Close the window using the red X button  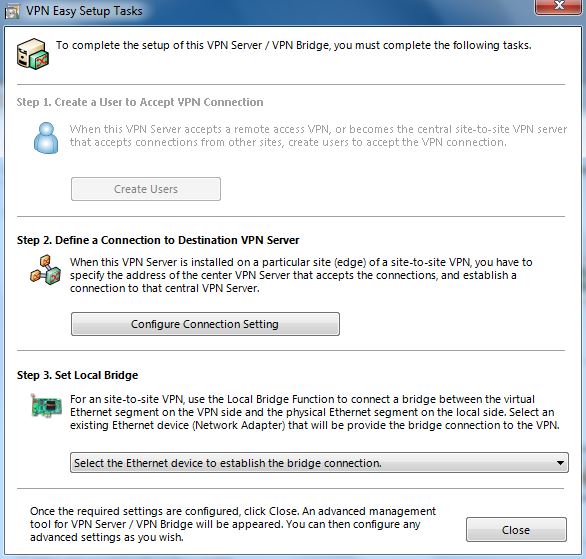tap(559, 6)
